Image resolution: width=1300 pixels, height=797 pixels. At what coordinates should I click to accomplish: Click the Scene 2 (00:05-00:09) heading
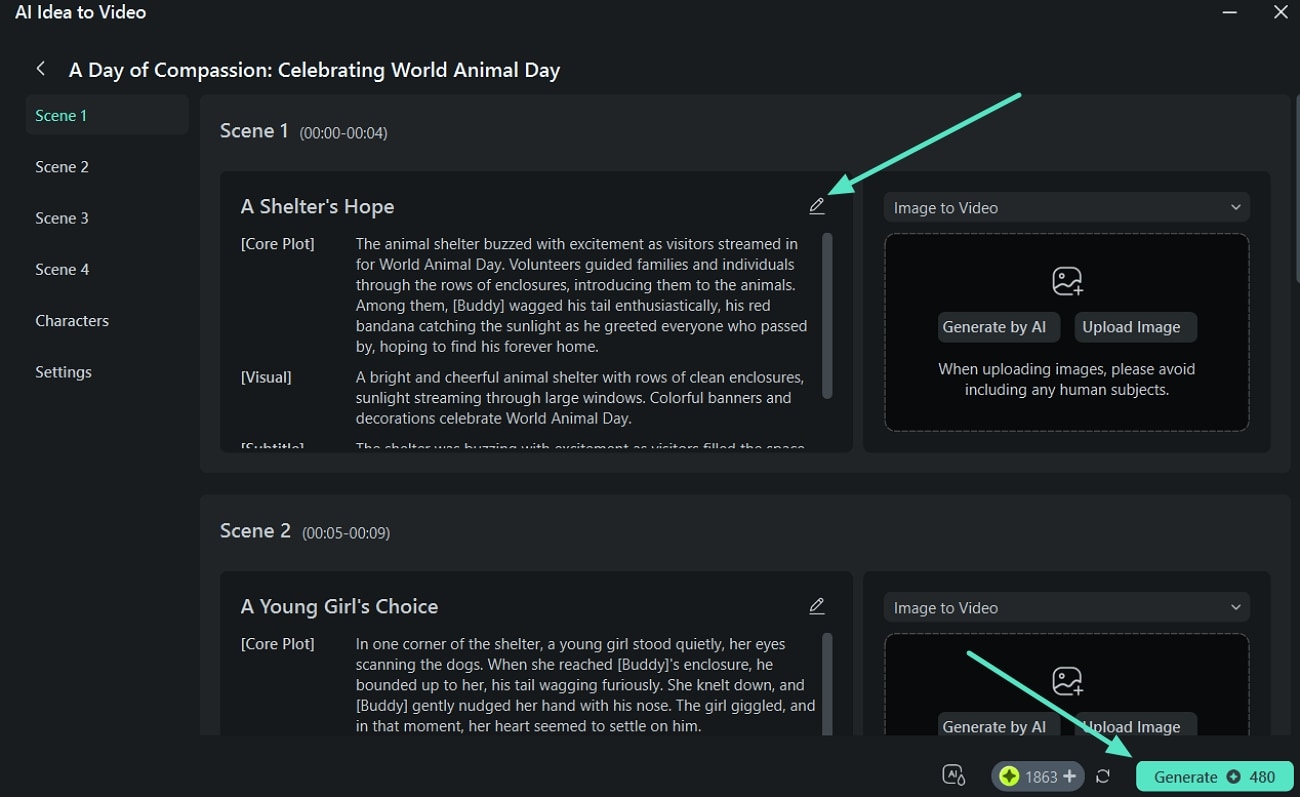(305, 531)
